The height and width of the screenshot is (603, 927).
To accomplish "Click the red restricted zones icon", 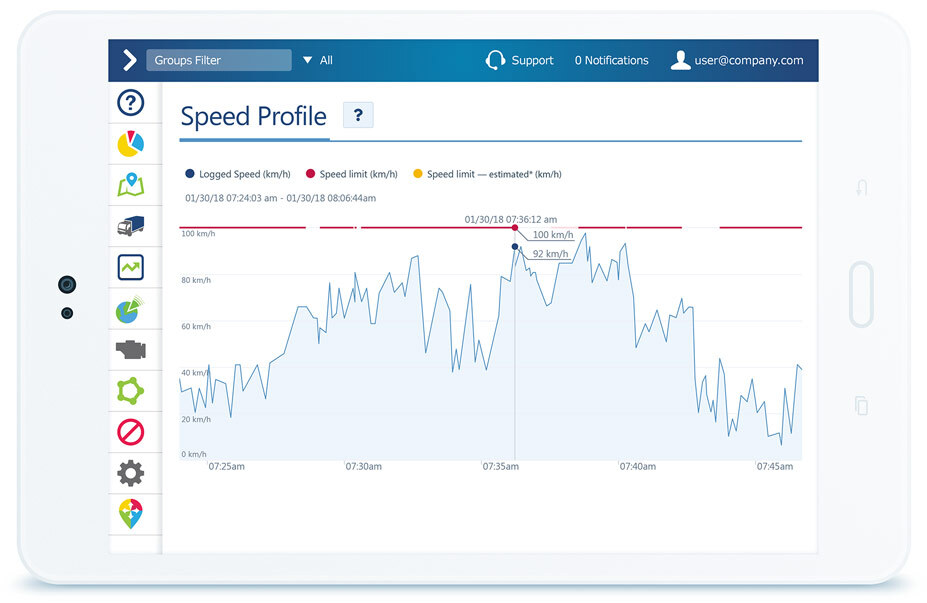I will point(130,432).
